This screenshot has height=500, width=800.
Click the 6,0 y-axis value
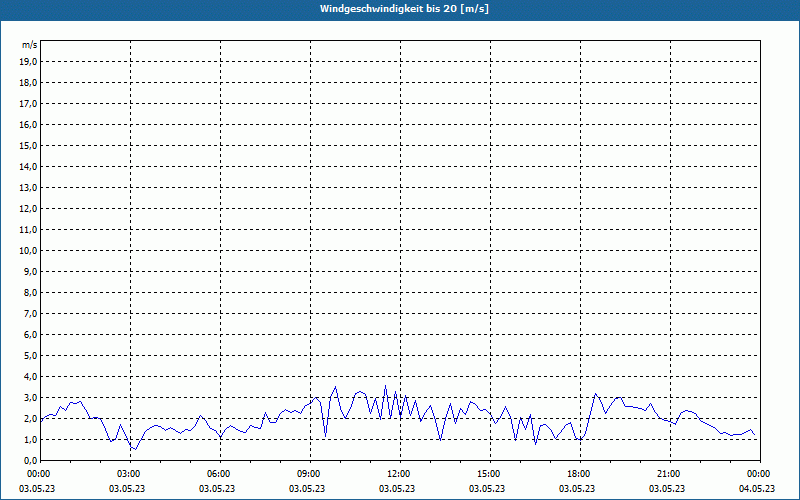(x=31, y=335)
